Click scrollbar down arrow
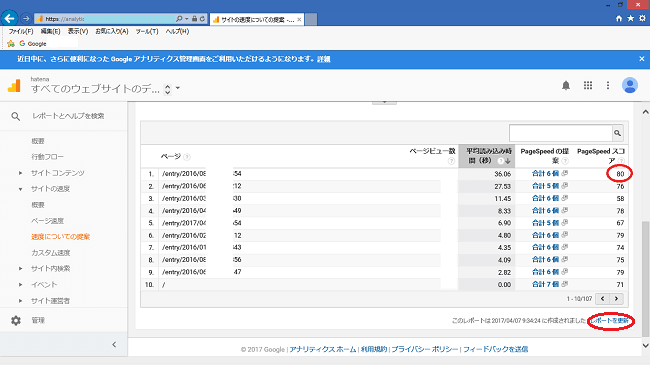Viewport: 650px width, 365px height. 645,345
